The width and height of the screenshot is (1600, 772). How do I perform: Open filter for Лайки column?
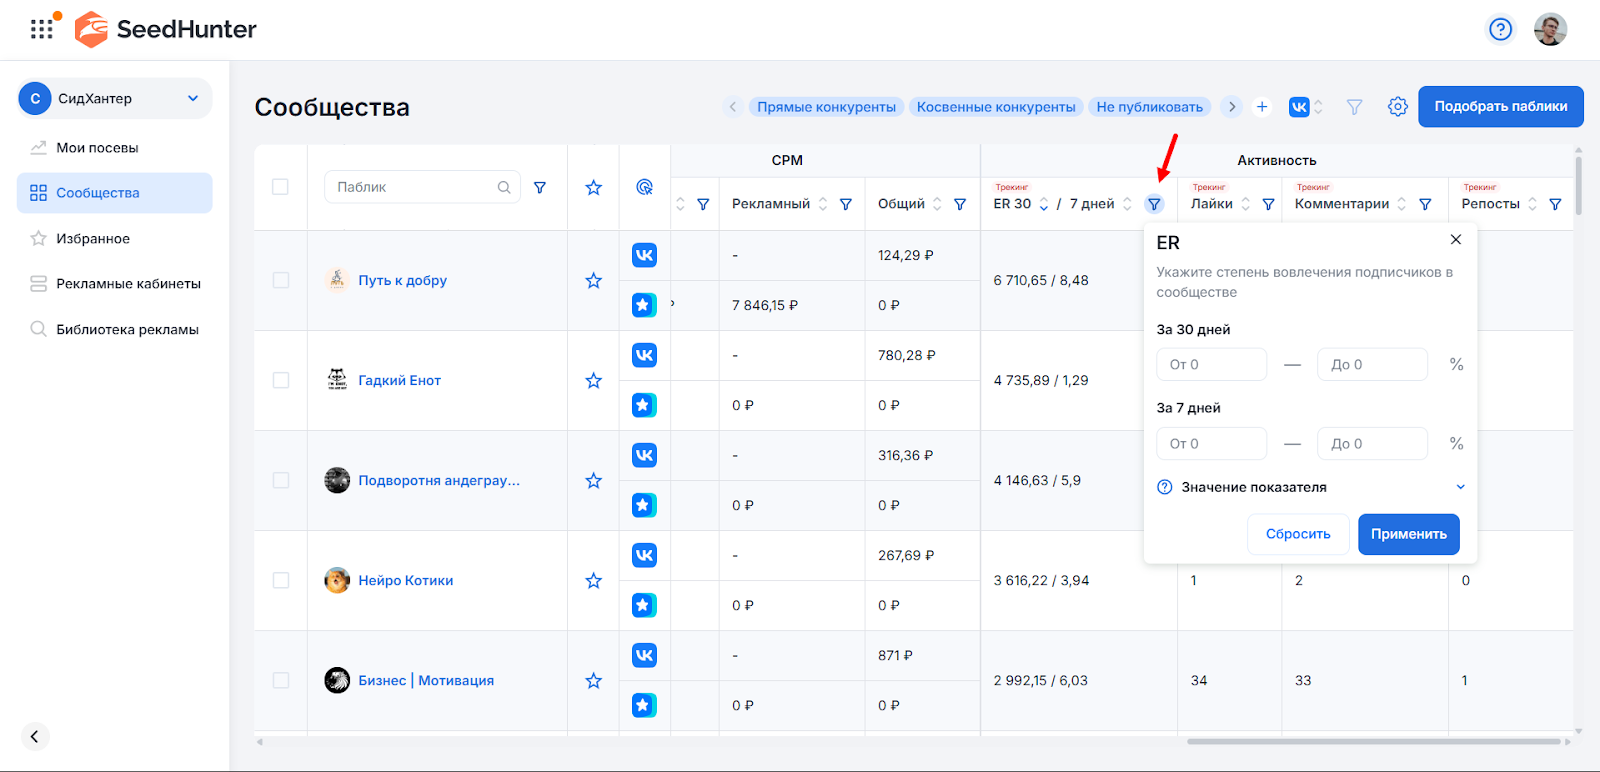(1268, 204)
